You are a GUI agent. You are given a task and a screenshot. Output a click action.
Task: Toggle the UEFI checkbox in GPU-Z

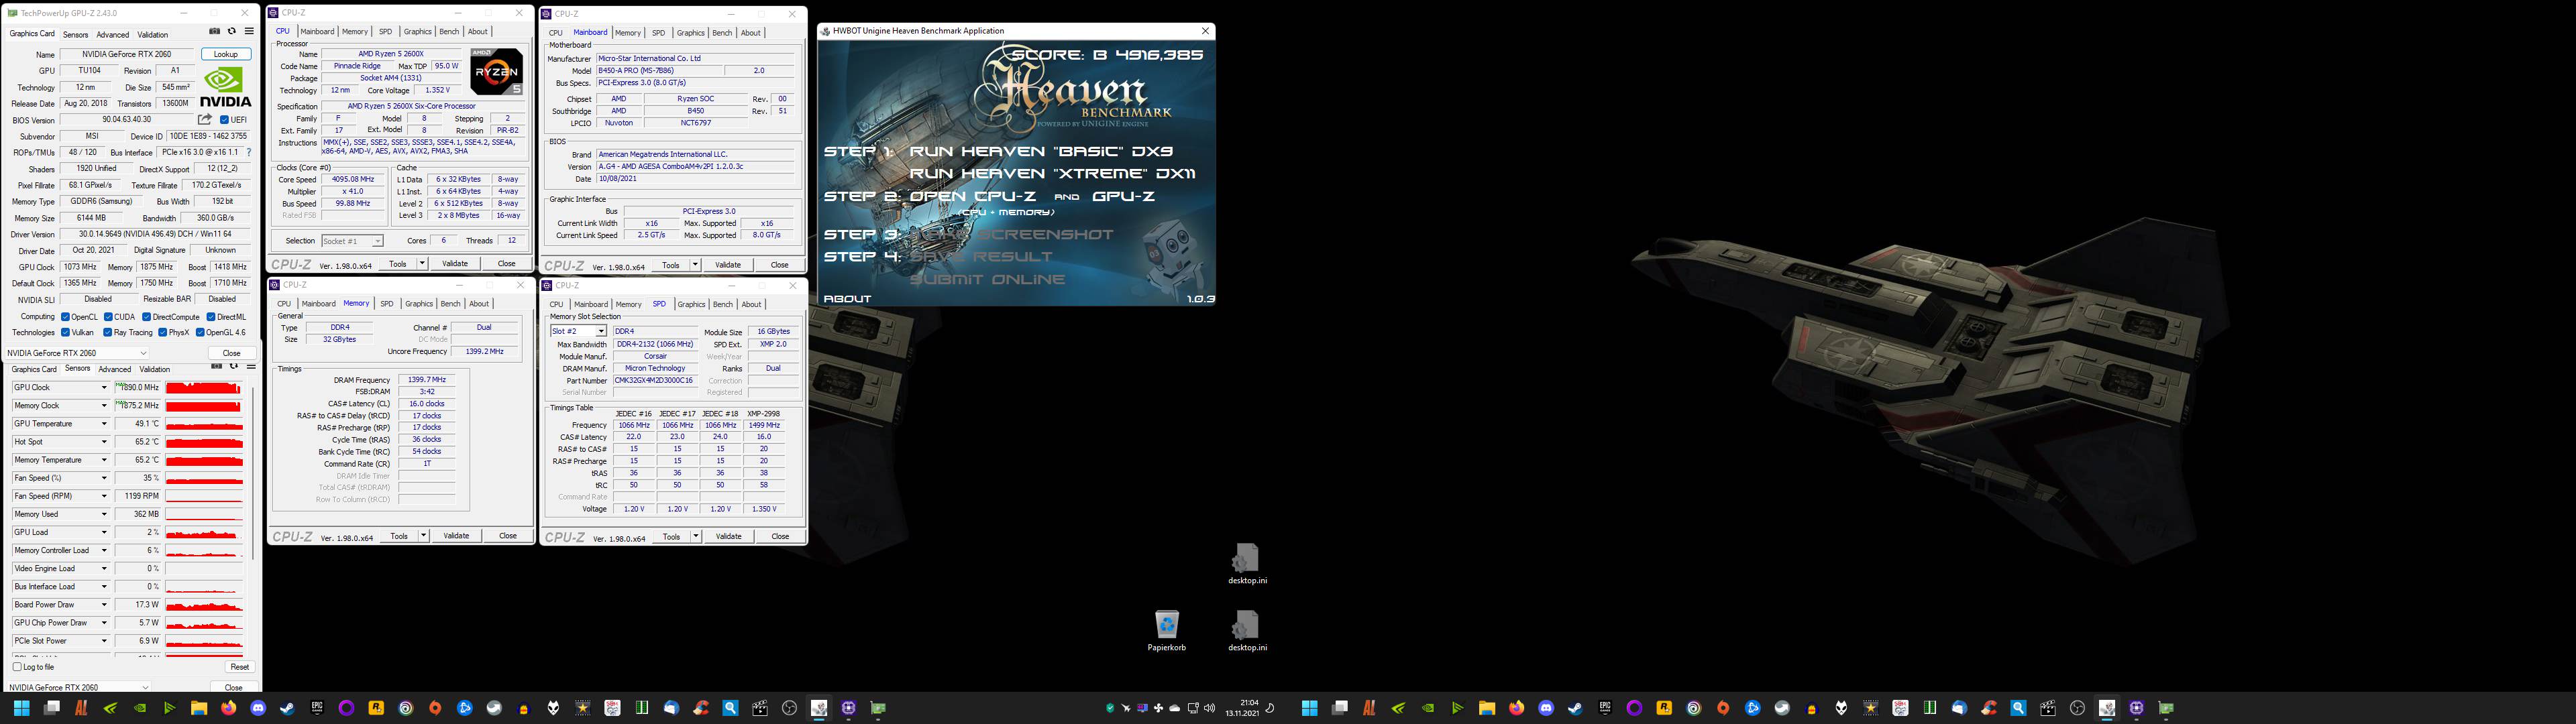coord(225,120)
